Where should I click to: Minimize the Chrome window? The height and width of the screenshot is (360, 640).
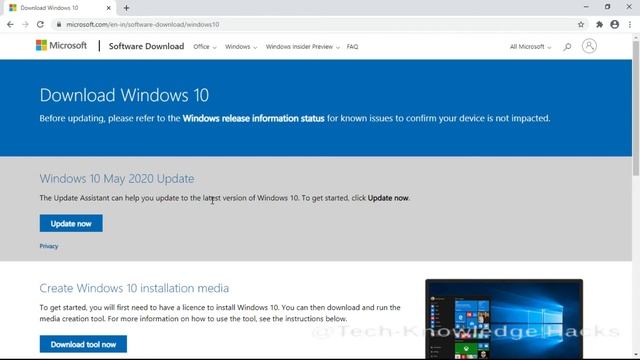pyautogui.click(x=586, y=7)
